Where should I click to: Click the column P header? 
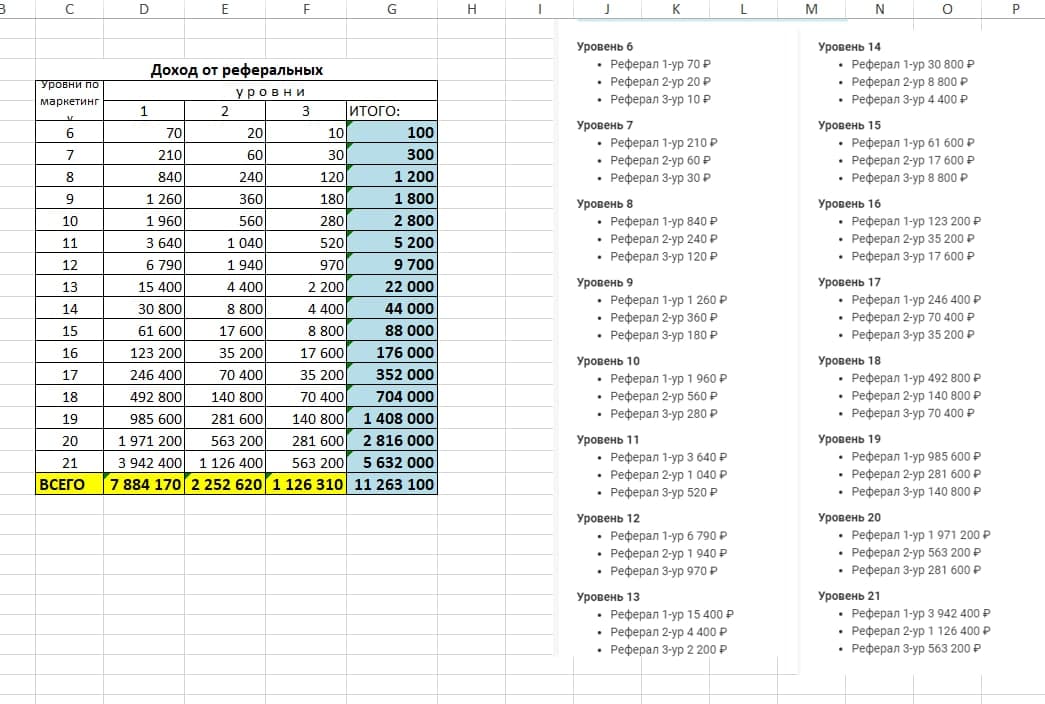(x=1016, y=9)
